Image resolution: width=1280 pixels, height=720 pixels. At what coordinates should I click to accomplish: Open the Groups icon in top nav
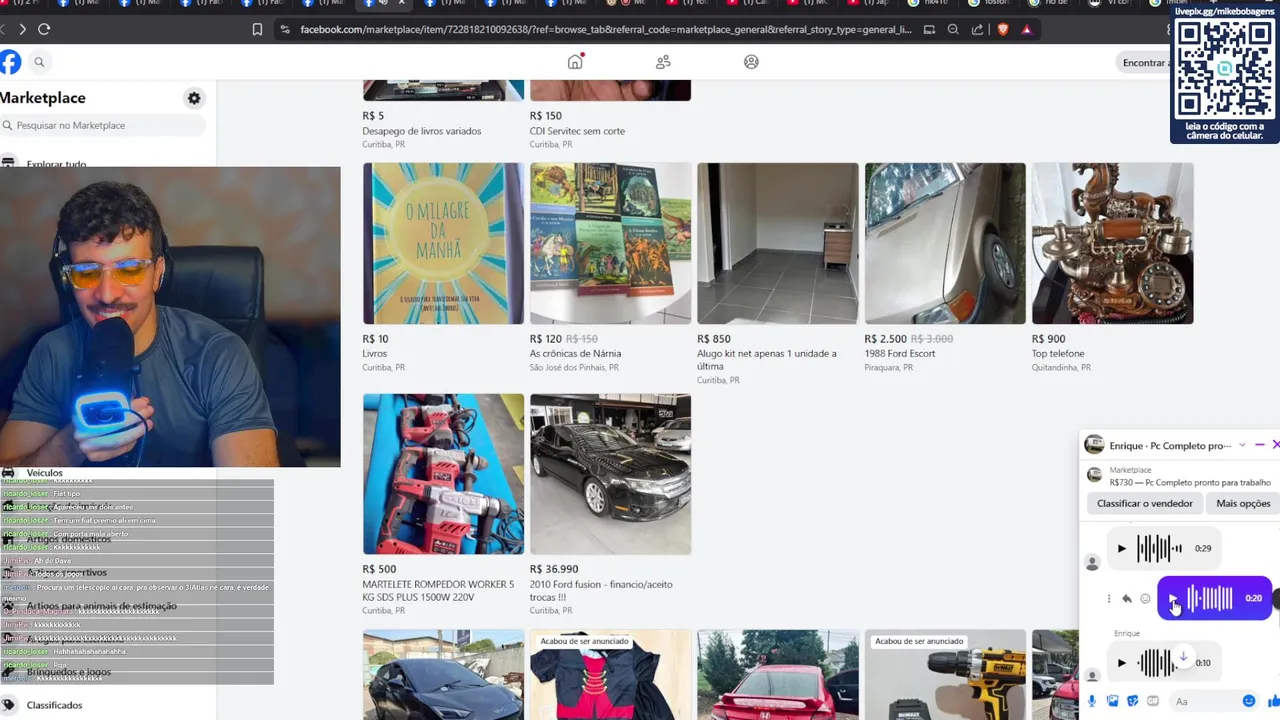coord(751,62)
